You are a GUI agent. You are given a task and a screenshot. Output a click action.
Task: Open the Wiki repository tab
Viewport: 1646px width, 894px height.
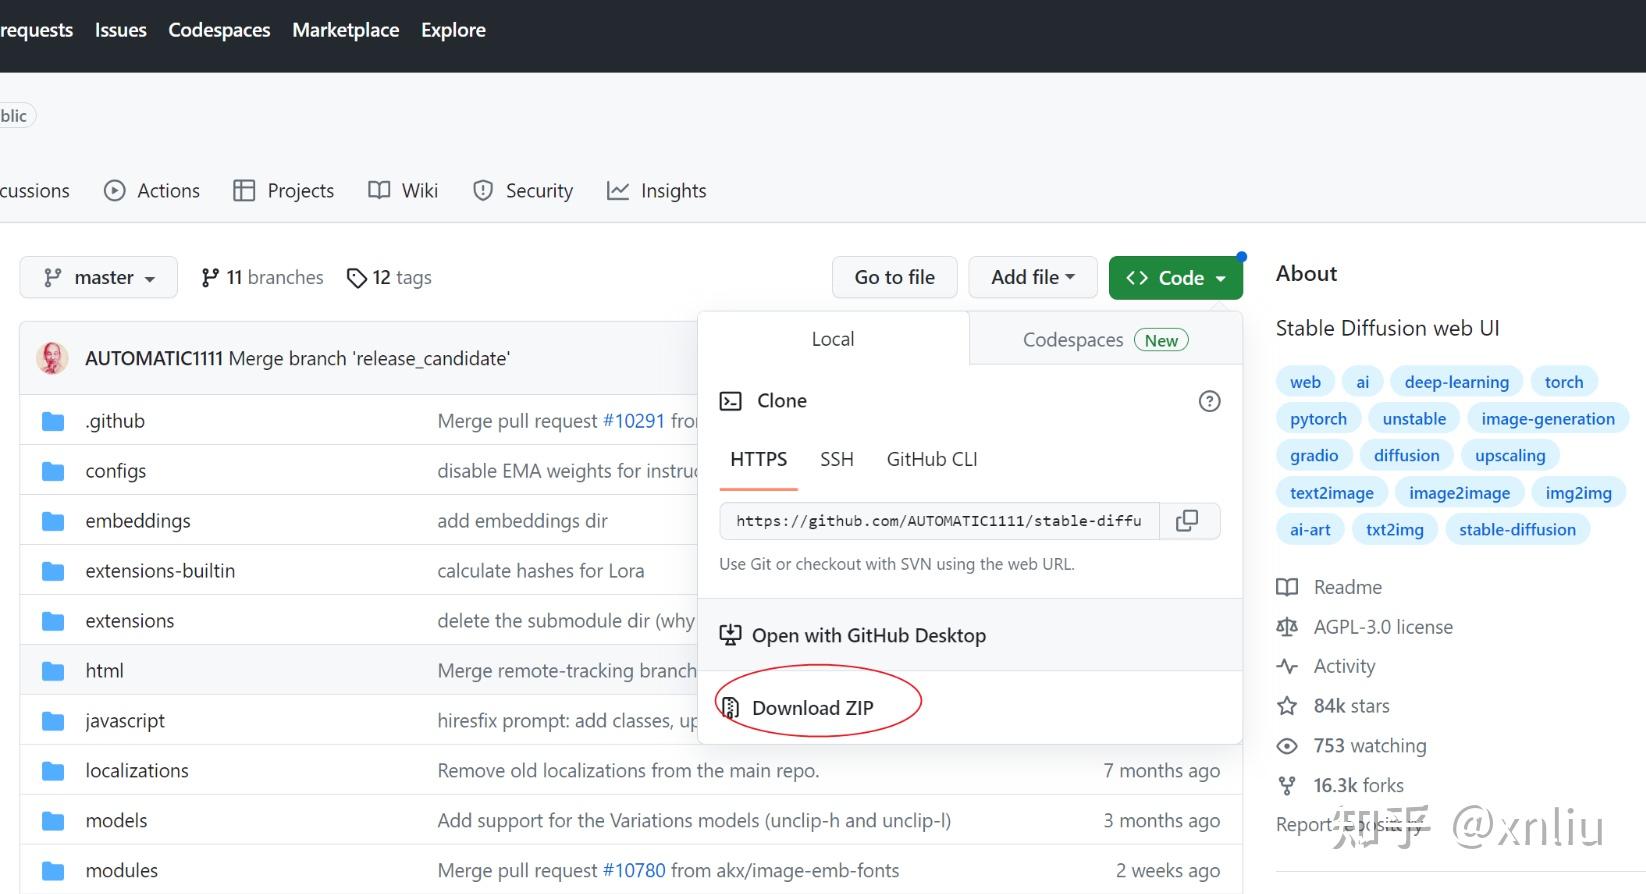tap(404, 191)
